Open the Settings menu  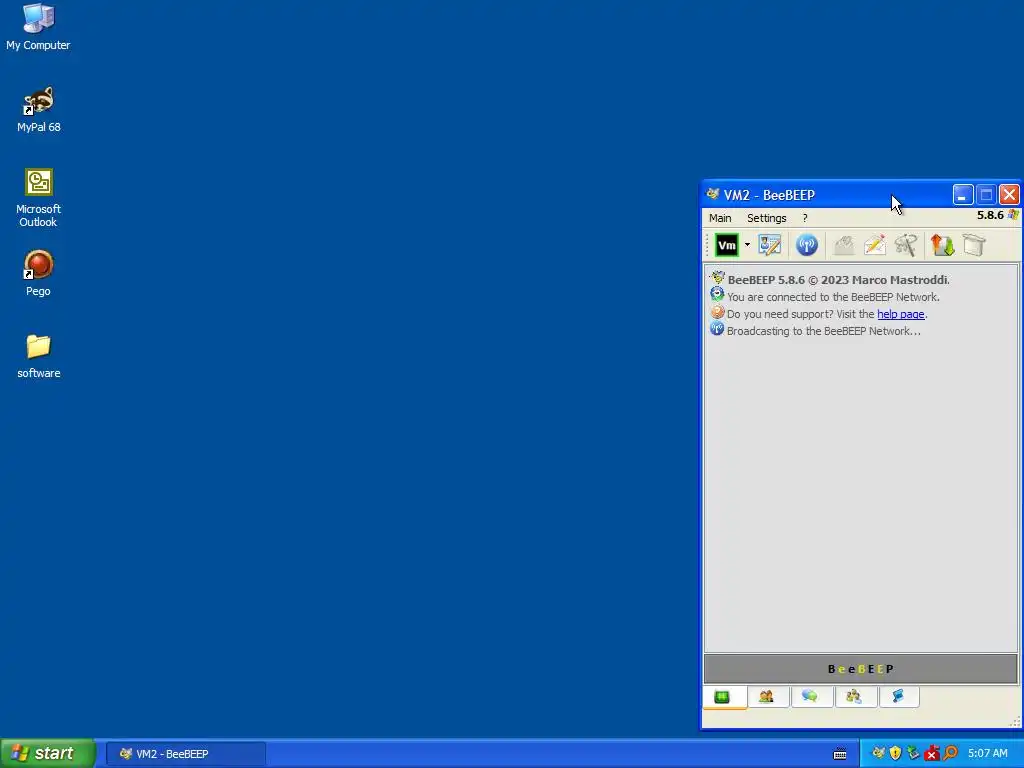[x=767, y=218]
